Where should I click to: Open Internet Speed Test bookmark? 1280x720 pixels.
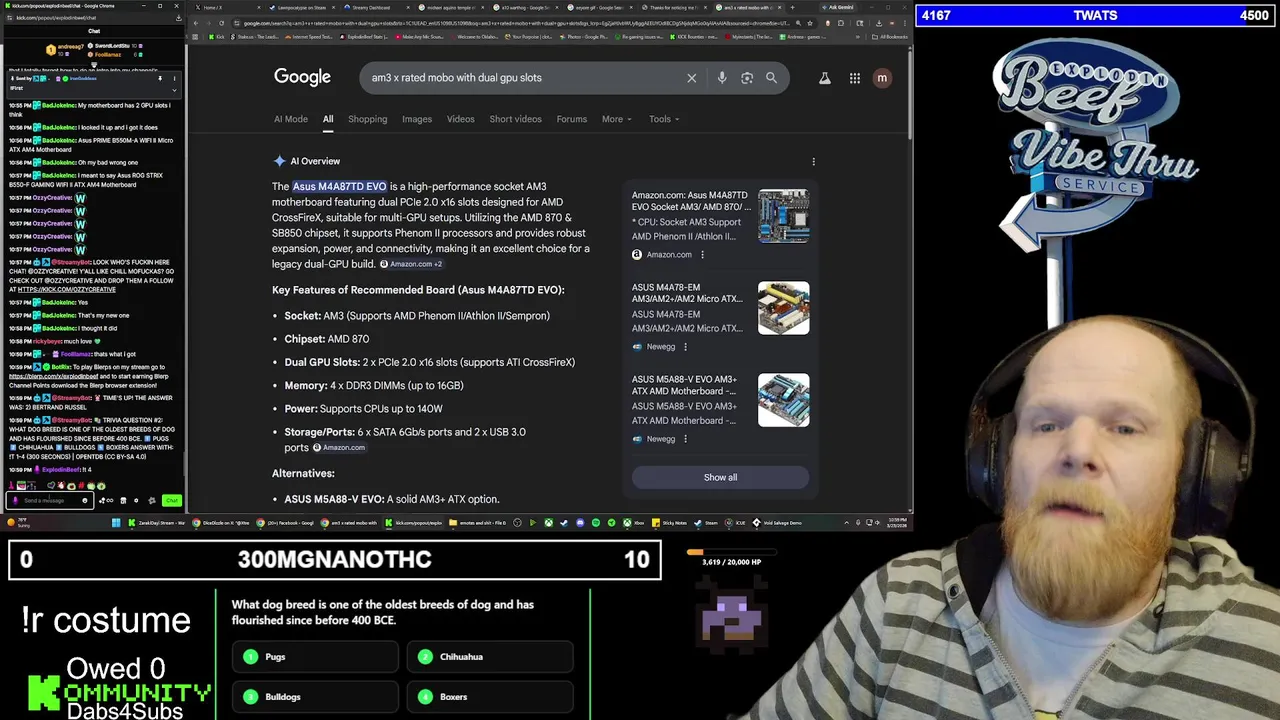(310, 37)
